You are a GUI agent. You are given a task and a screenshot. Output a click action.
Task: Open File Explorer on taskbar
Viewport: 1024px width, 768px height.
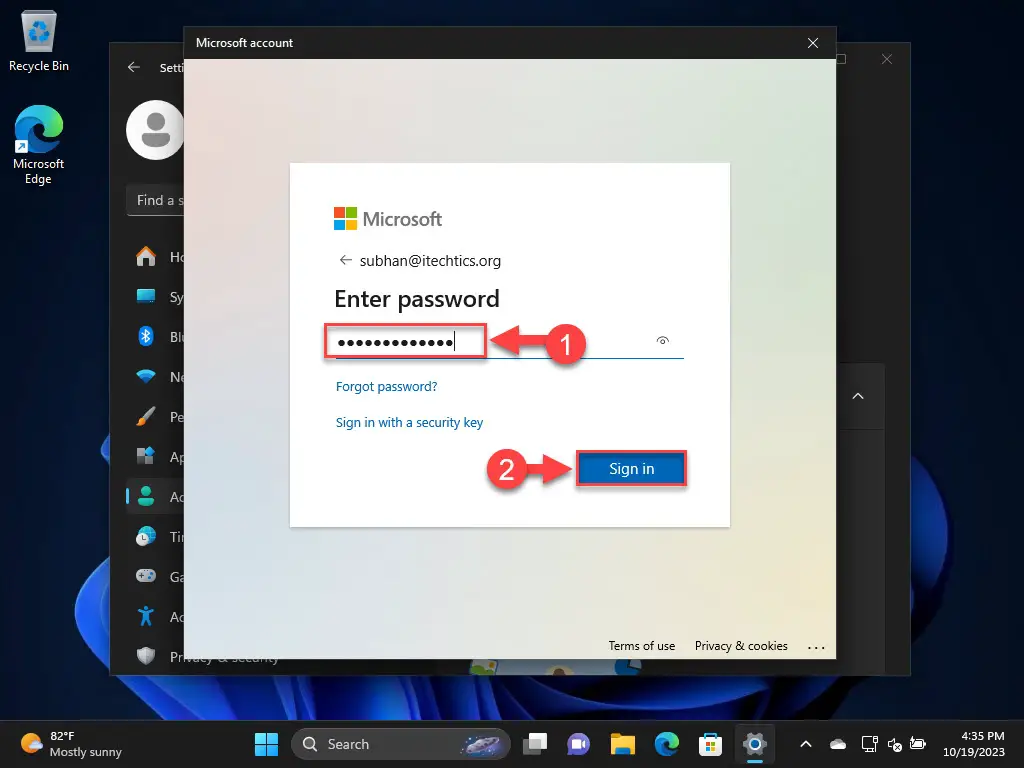point(622,744)
